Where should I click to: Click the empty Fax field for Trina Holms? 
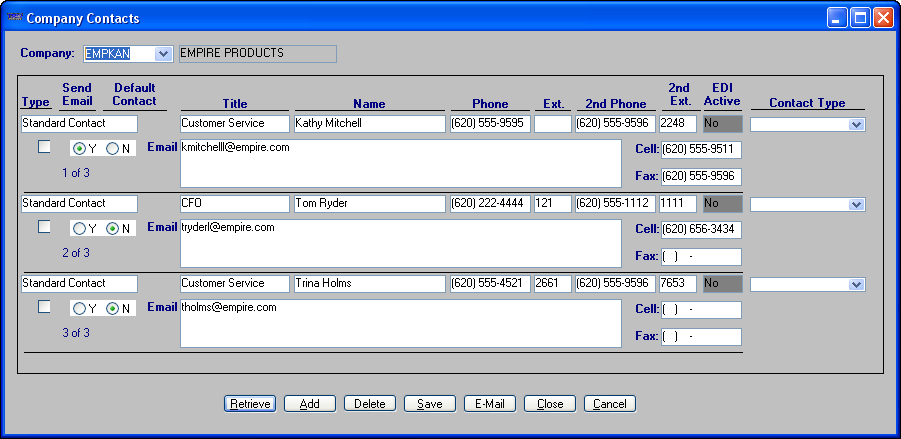coord(700,337)
